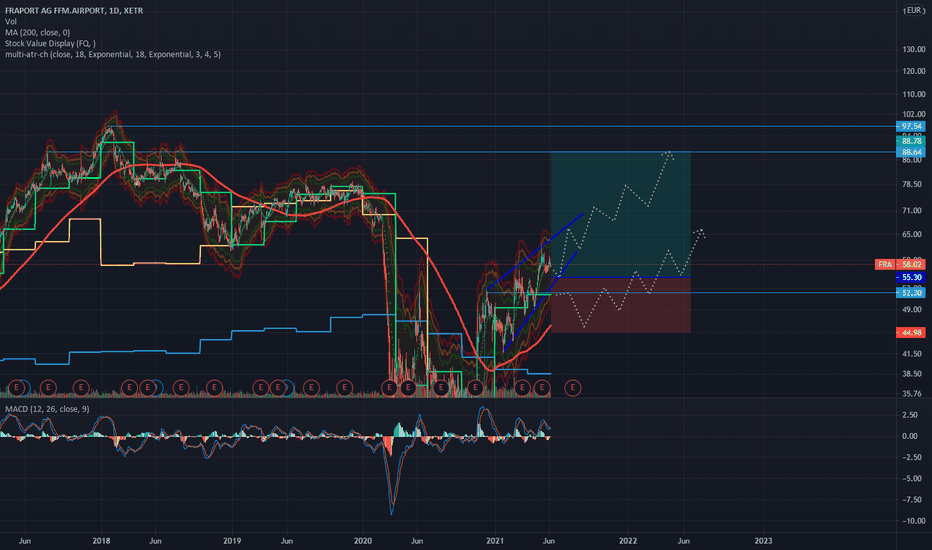
Task: Click the 52.30 horizontal line price label
Action: tap(911, 293)
